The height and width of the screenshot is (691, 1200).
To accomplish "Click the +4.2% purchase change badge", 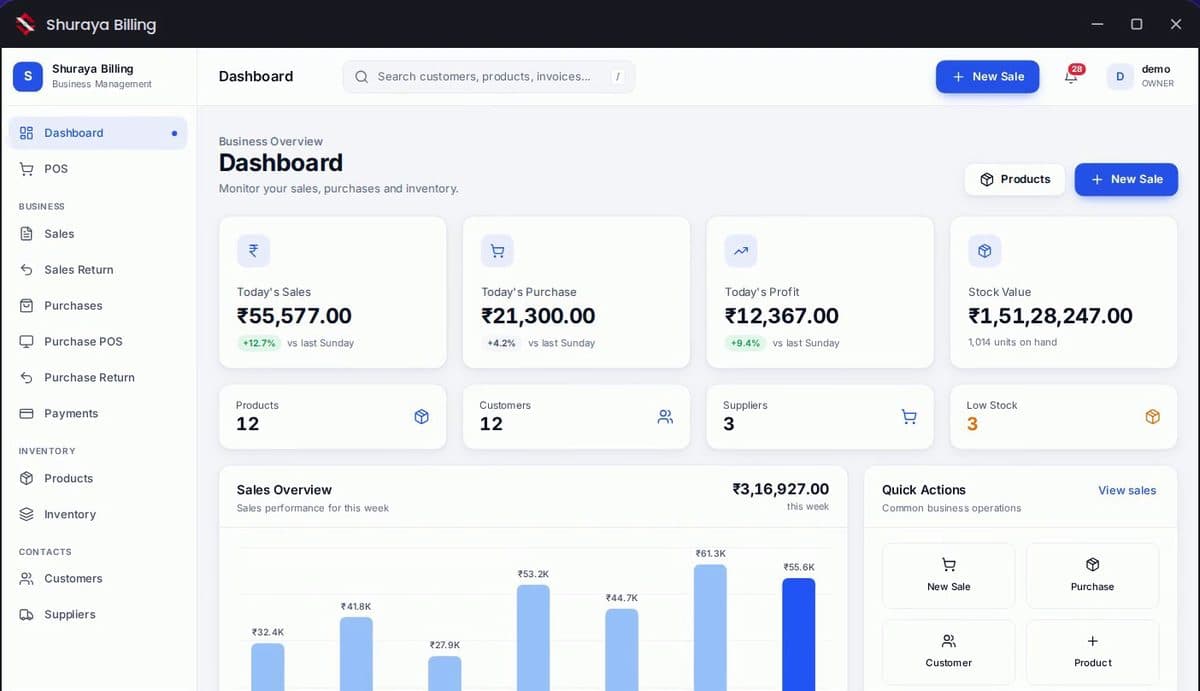I will (x=501, y=343).
